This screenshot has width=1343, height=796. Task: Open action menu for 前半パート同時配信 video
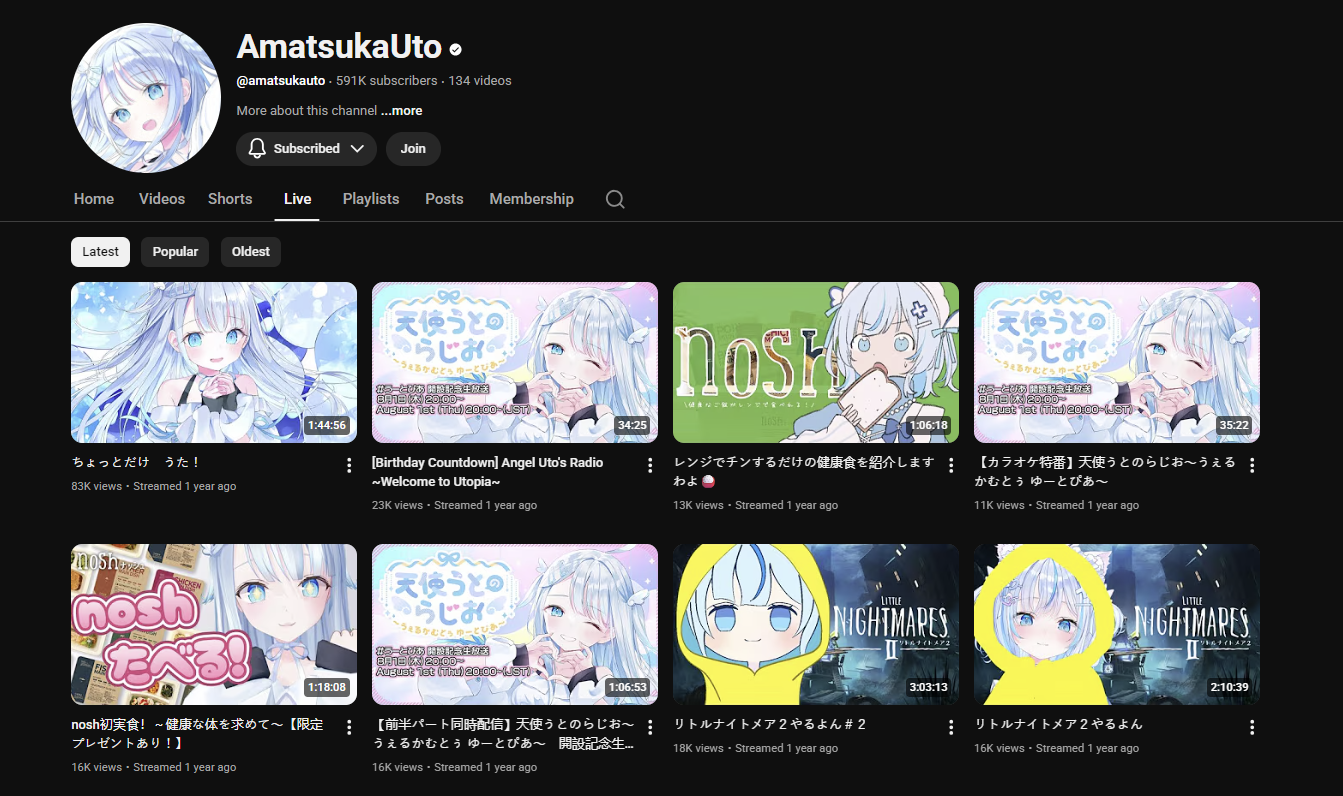pyautogui.click(x=650, y=727)
